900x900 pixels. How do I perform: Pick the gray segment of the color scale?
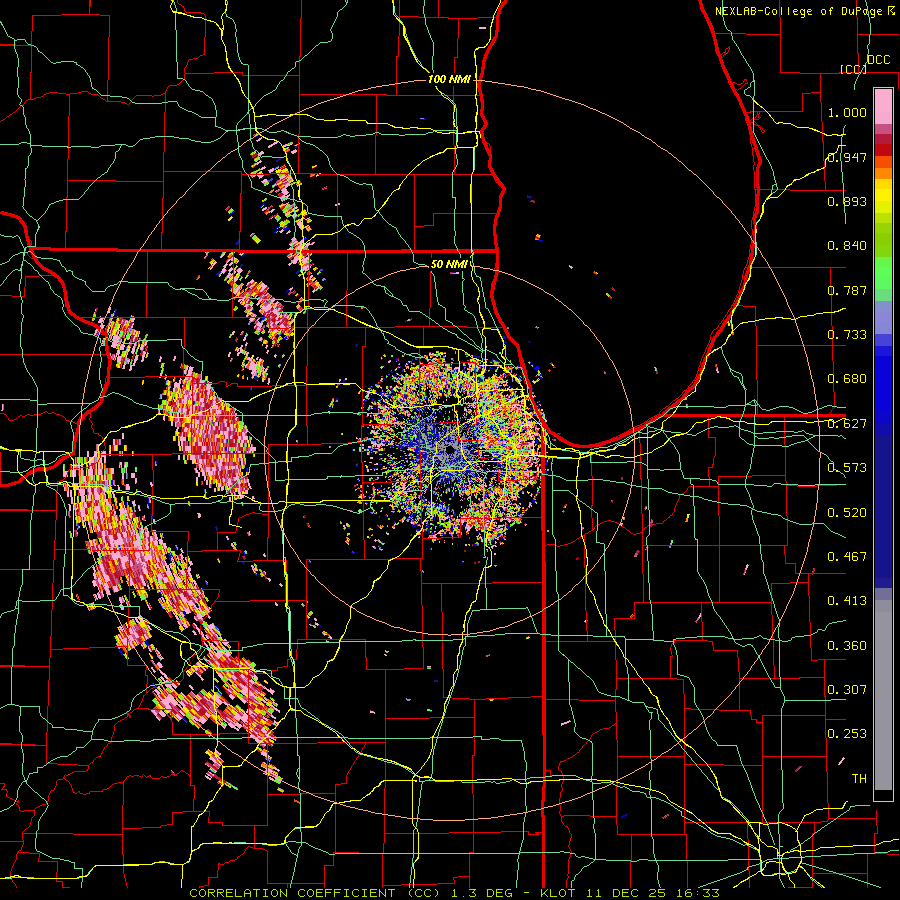tap(883, 695)
